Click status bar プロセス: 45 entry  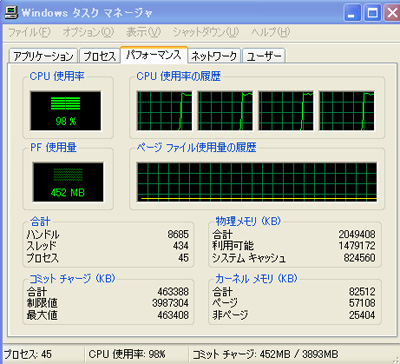tap(28, 354)
